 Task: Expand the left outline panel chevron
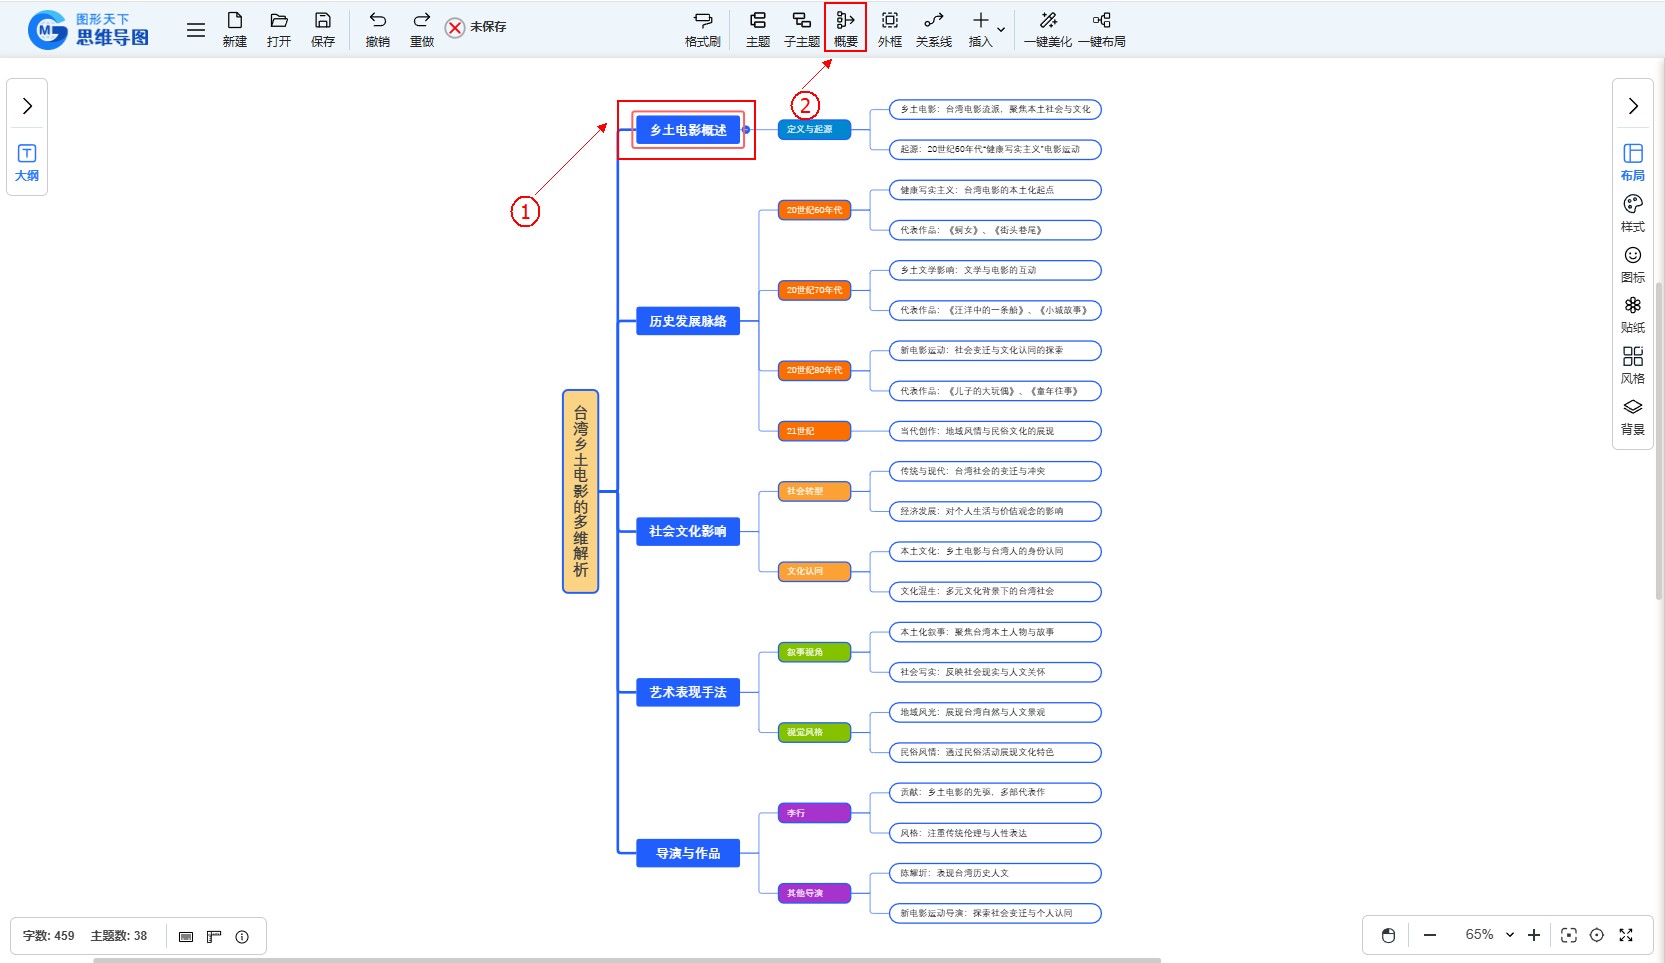click(x=27, y=106)
